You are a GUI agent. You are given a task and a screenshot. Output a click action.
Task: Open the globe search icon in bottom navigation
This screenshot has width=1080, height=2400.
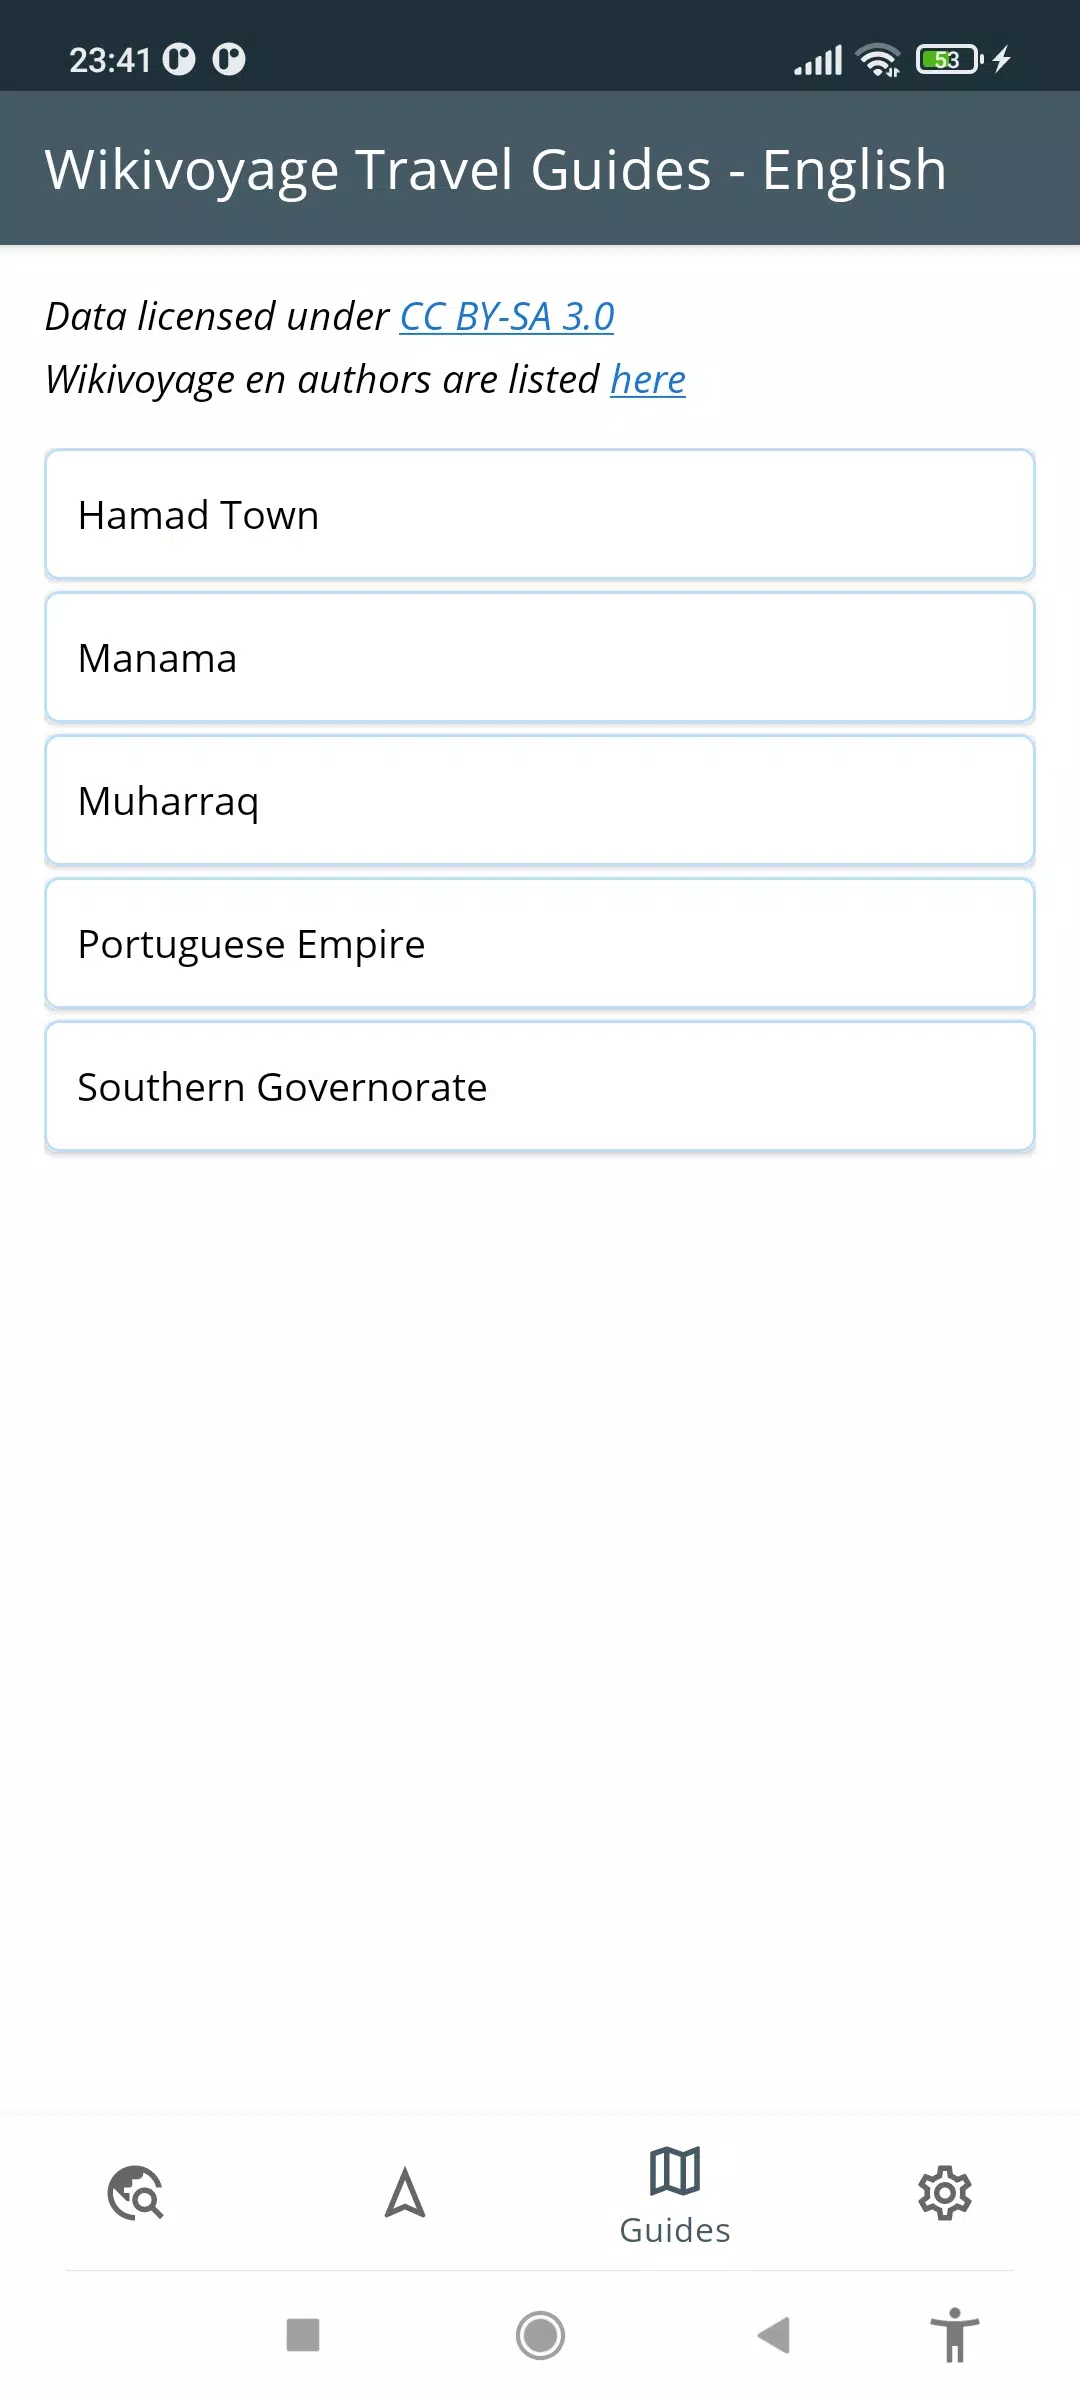tap(135, 2193)
